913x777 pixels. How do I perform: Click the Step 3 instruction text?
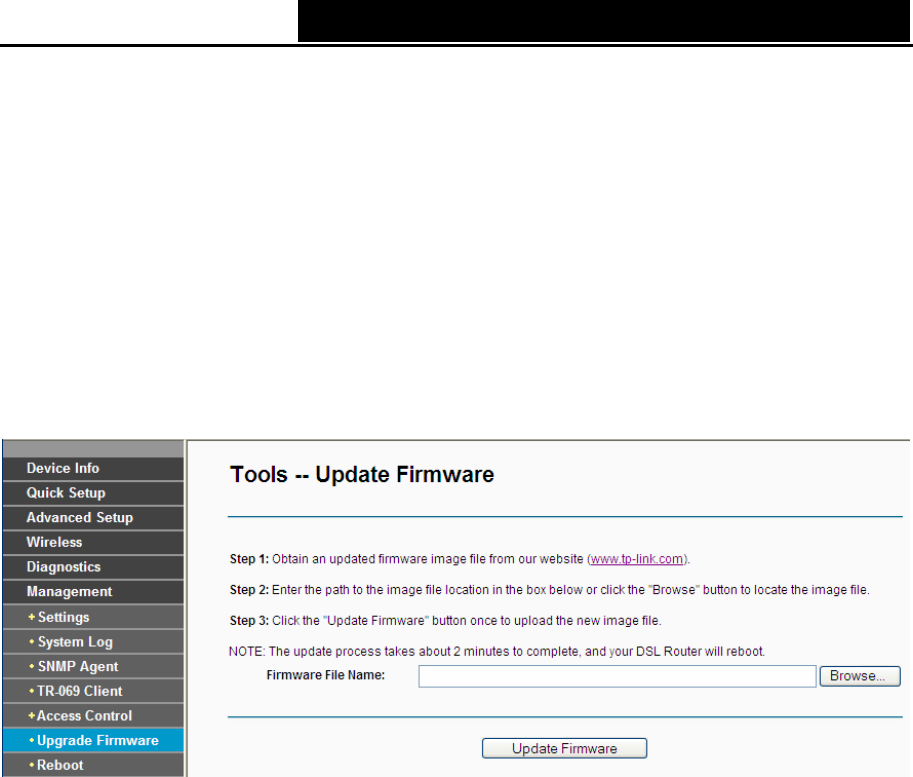click(x=445, y=621)
